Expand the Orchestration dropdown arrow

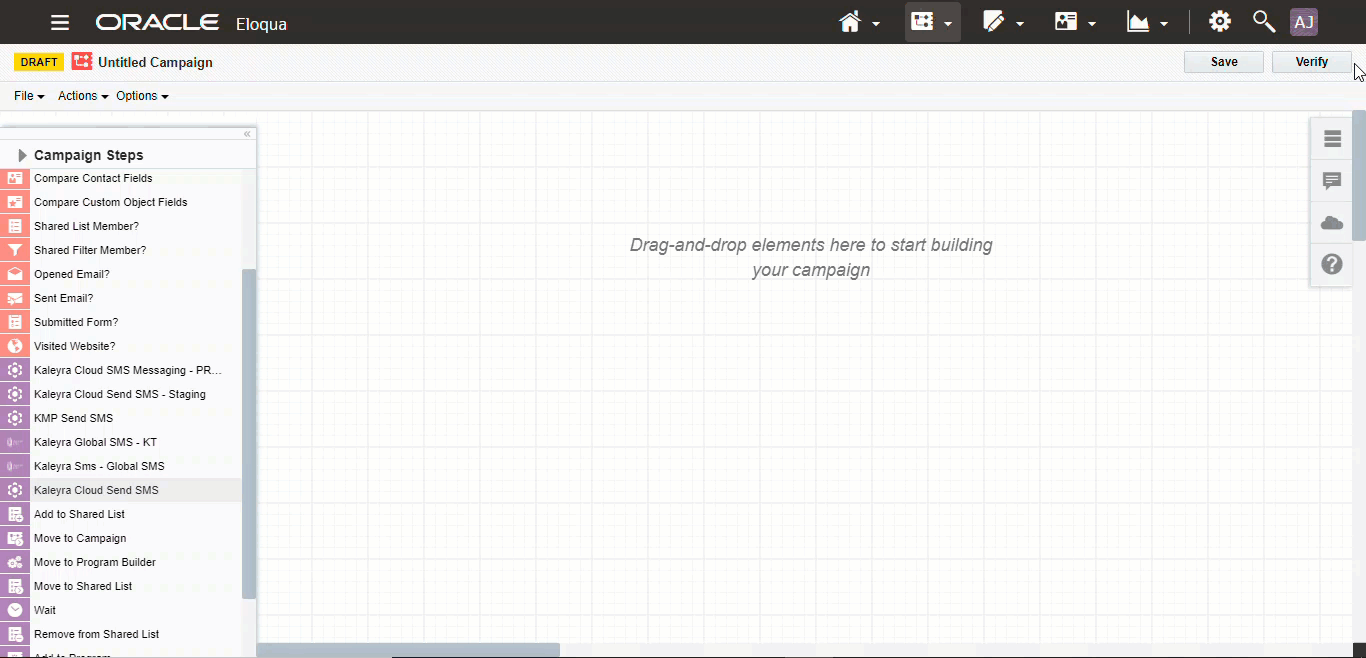pyautogui.click(x=947, y=24)
